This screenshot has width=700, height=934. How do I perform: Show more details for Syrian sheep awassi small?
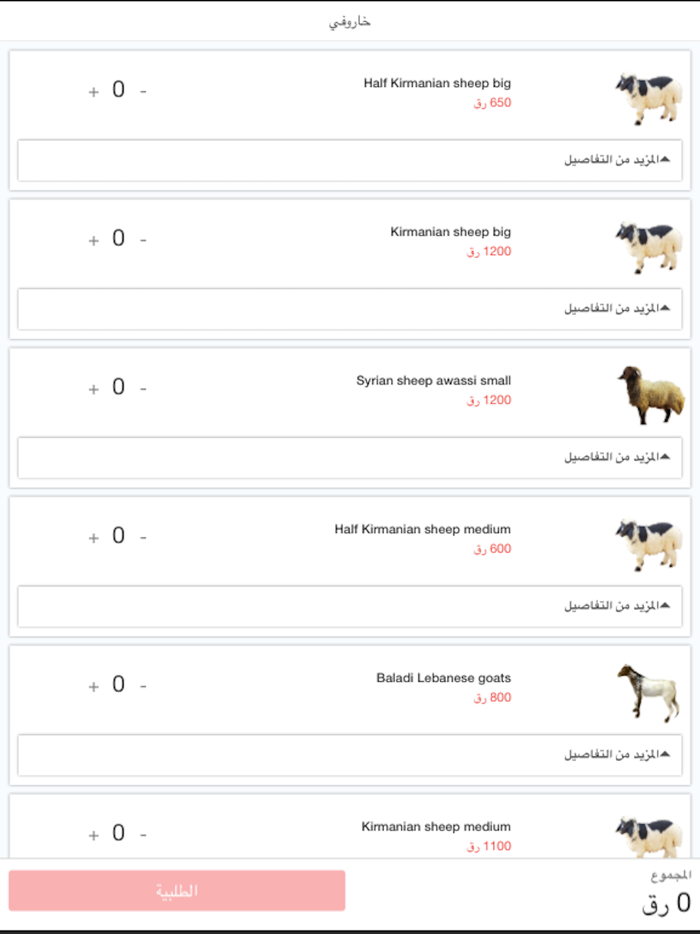point(350,457)
